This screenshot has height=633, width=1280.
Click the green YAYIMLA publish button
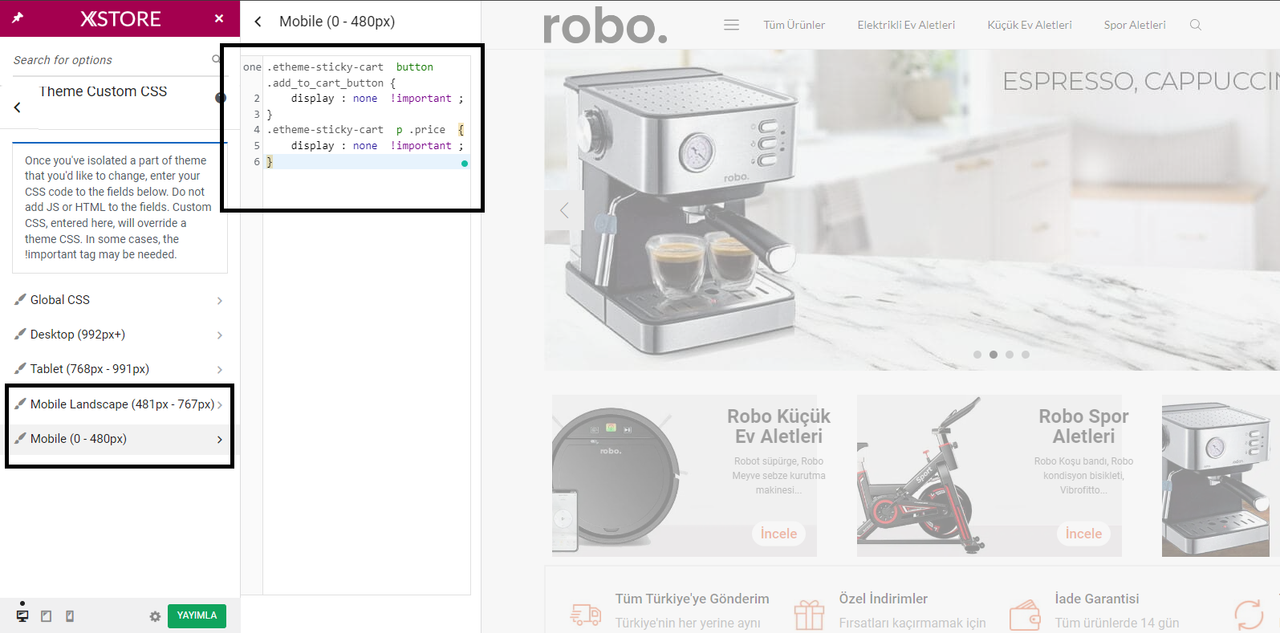point(197,616)
